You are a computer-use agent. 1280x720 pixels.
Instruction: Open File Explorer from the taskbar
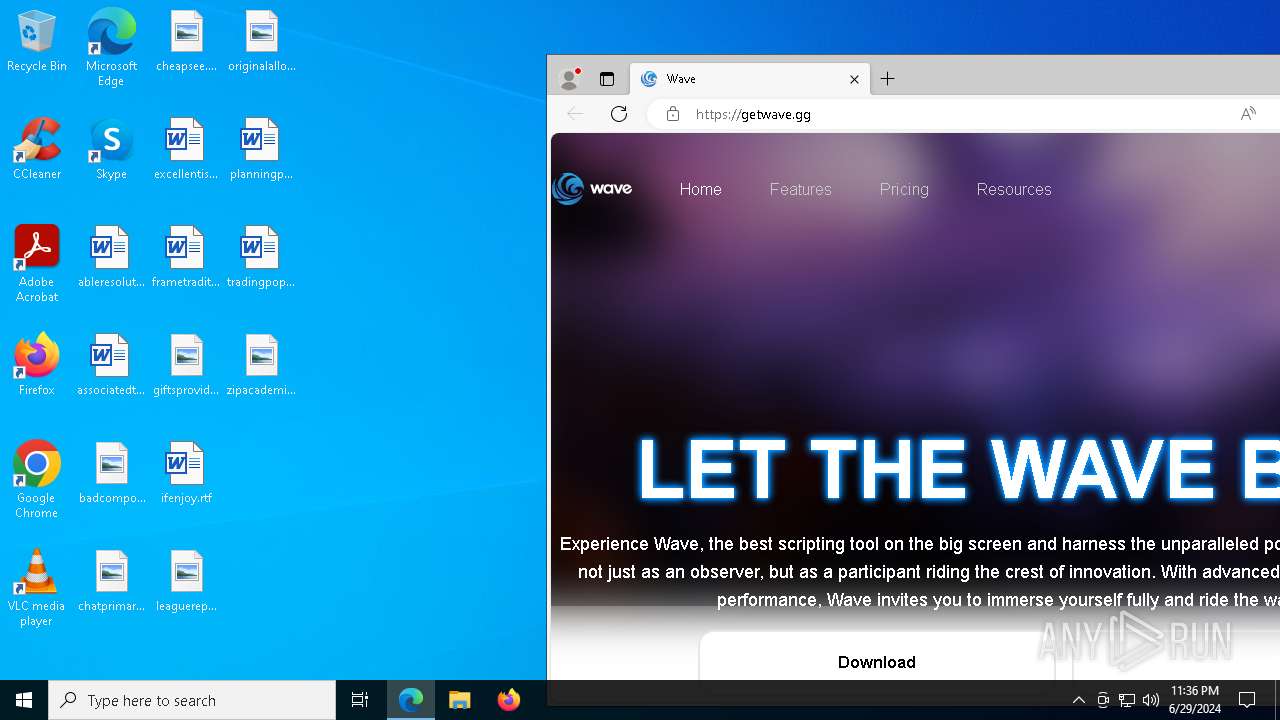(460, 700)
